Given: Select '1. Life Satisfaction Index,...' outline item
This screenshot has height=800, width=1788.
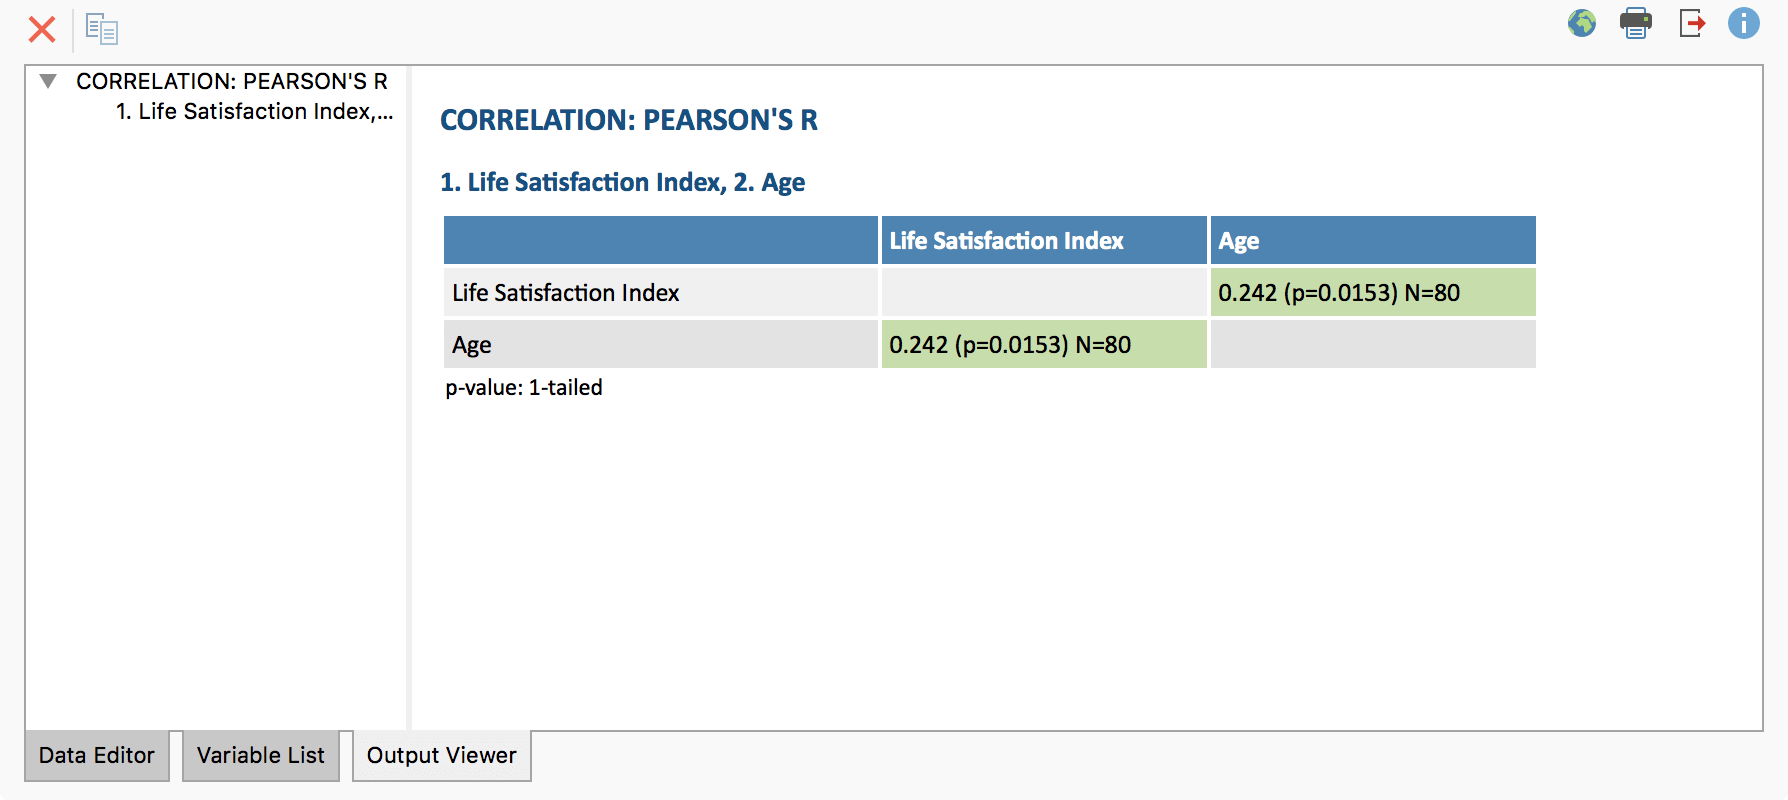Looking at the screenshot, I should pyautogui.click(x=255, y=111).
